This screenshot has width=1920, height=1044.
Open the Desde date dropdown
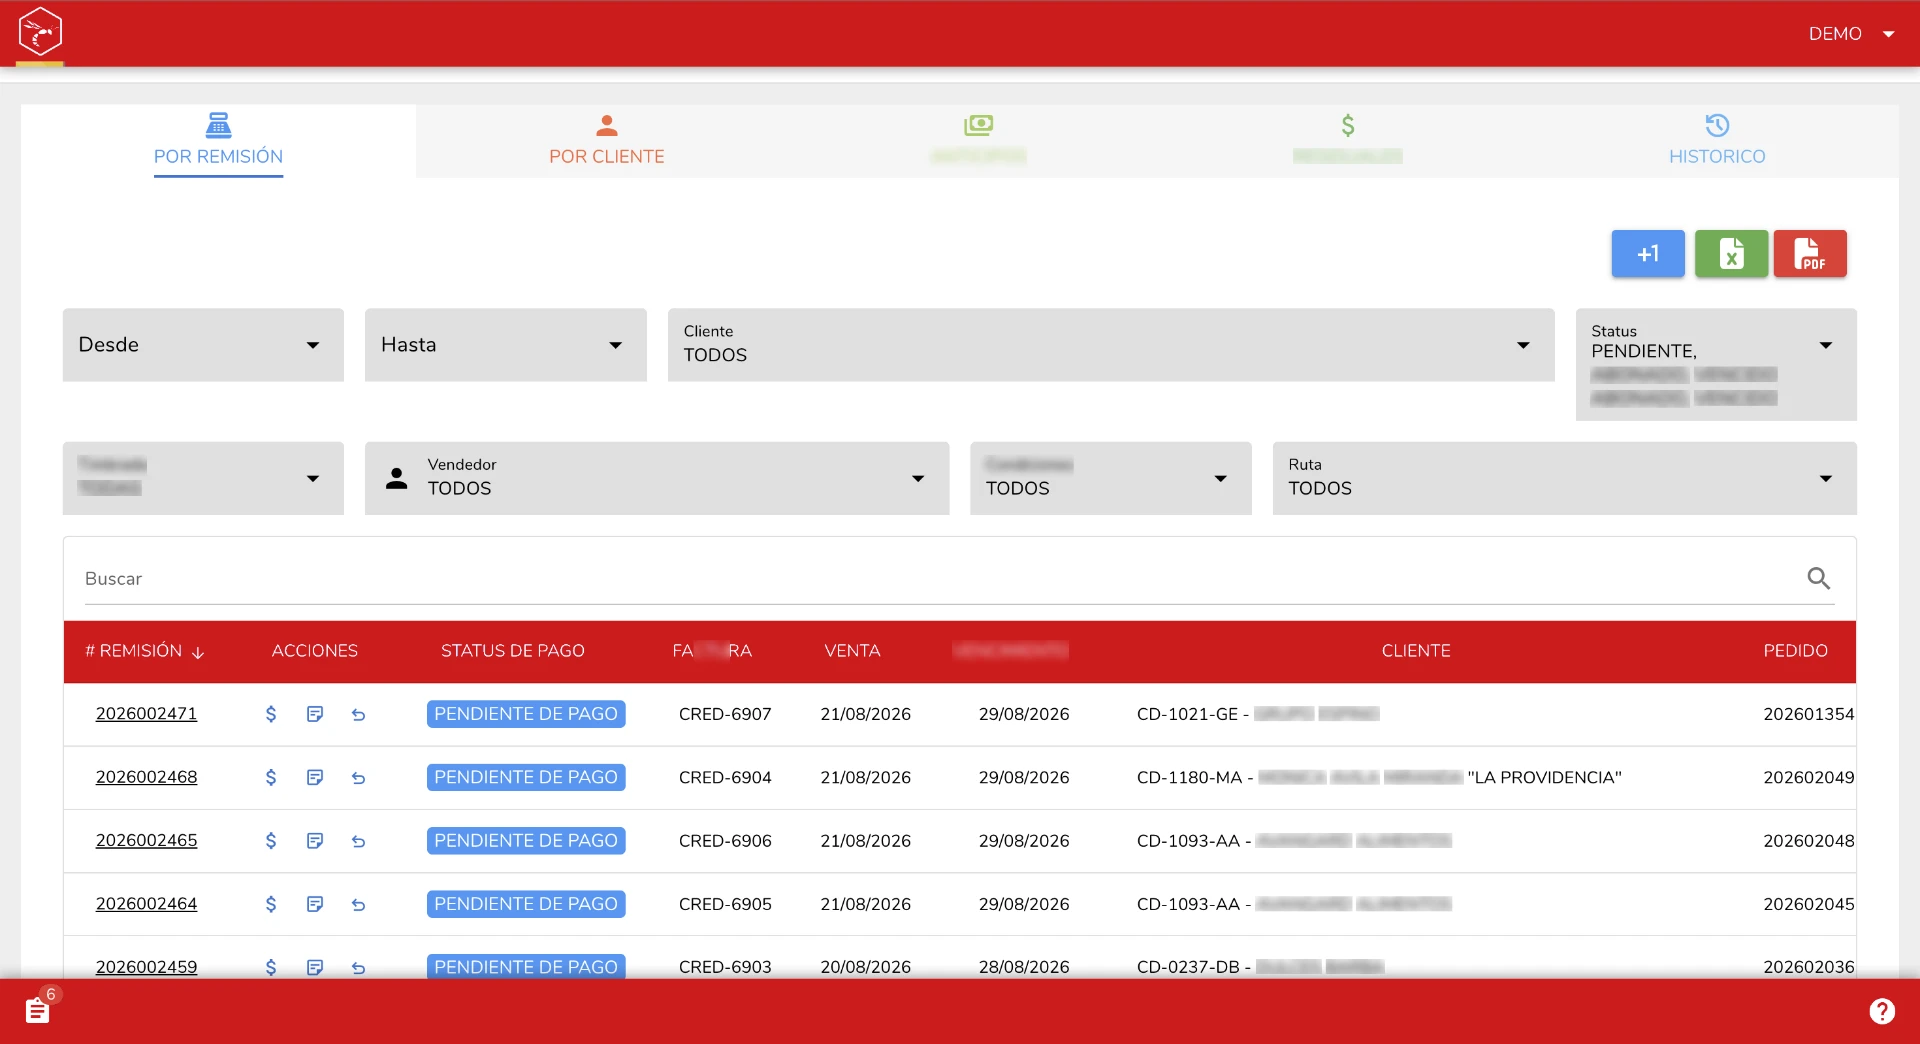tap(203, 345)
